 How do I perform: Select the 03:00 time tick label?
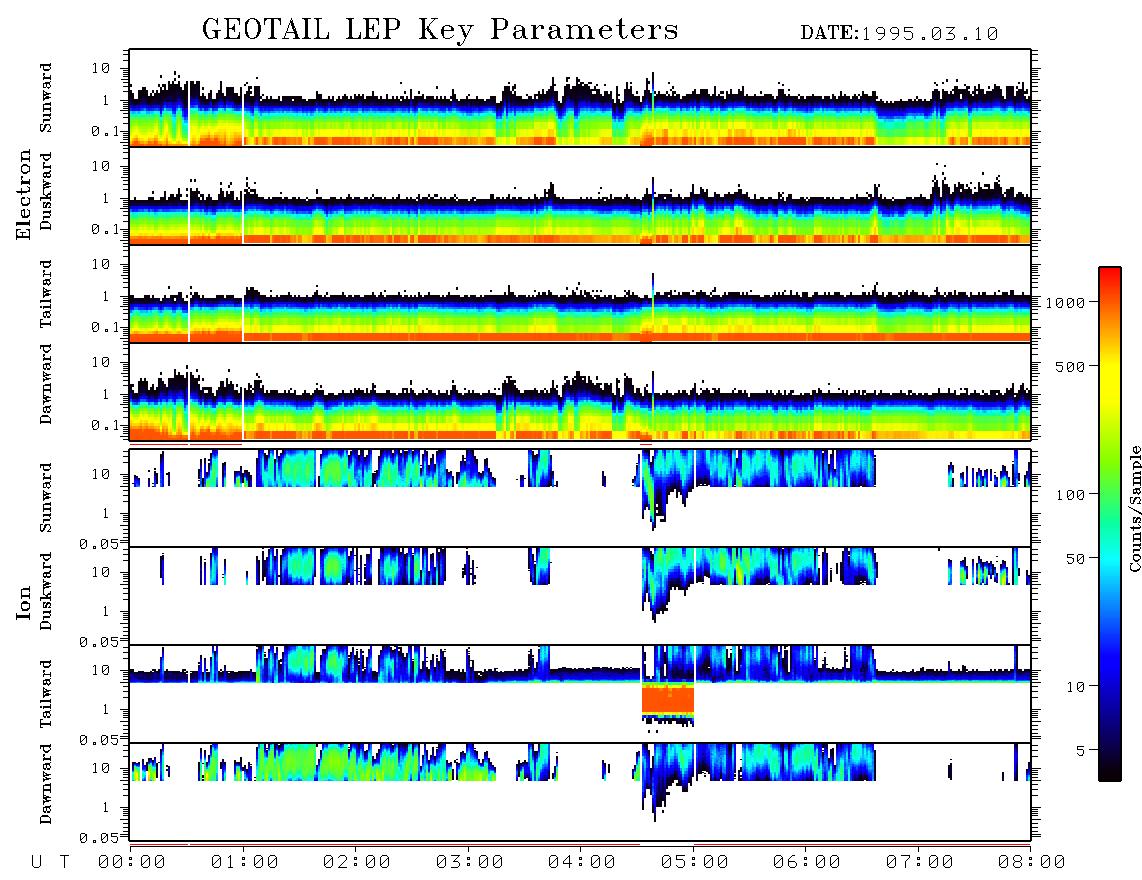pyautogui.click(x=470, y=863)
